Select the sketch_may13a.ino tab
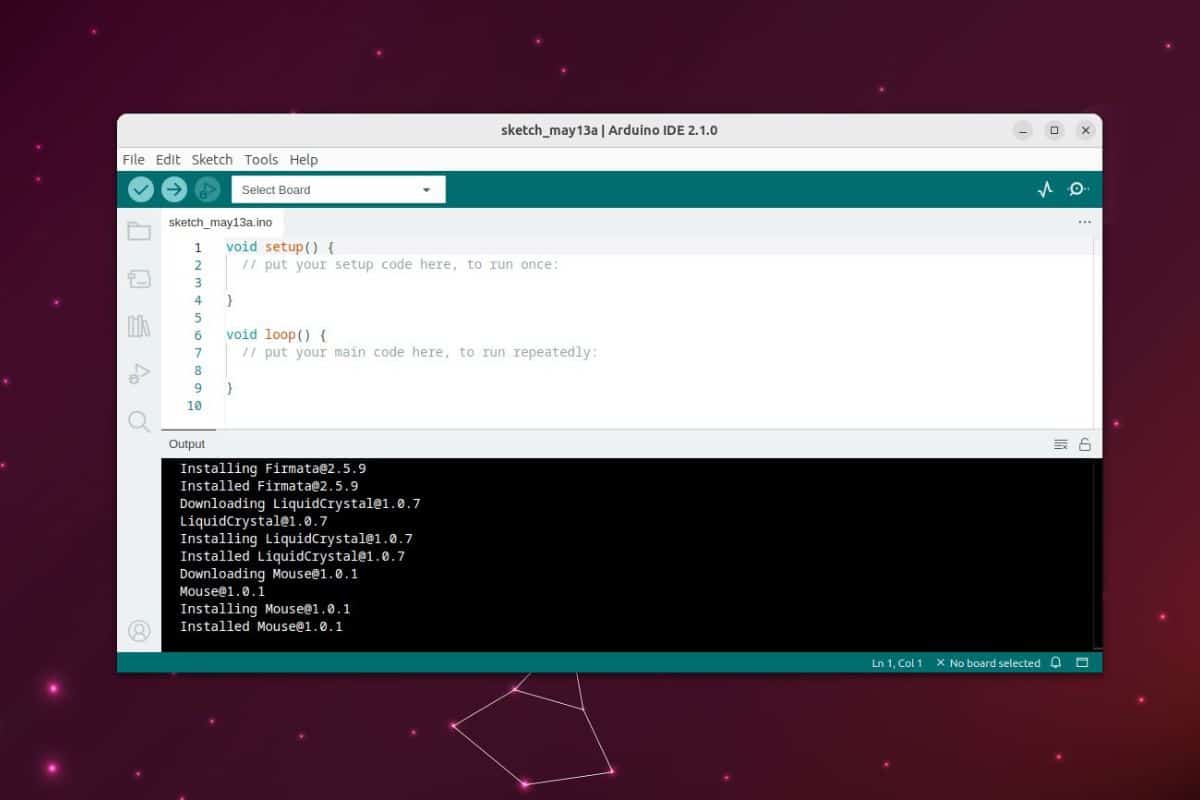The width and height of the screenshot is (1200, 800). point(220,222)
